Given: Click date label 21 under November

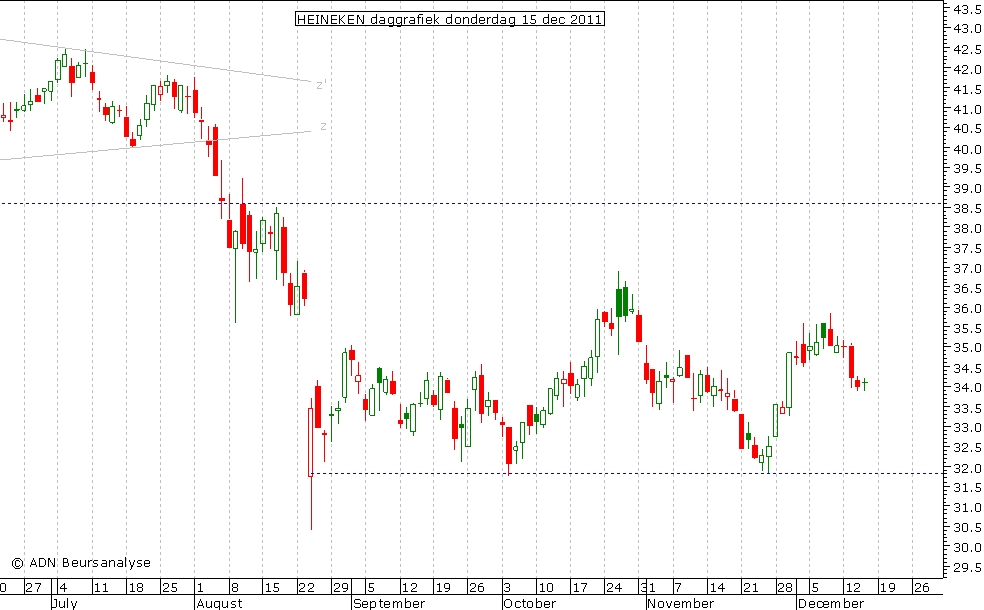Looking at the screenshot, I should pos(751,588).
